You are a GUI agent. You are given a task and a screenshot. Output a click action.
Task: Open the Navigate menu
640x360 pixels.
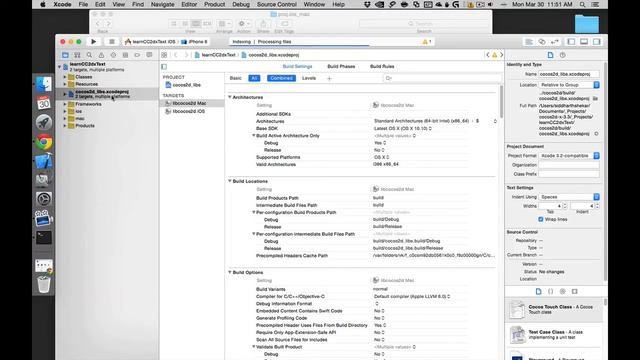(162, 4)
